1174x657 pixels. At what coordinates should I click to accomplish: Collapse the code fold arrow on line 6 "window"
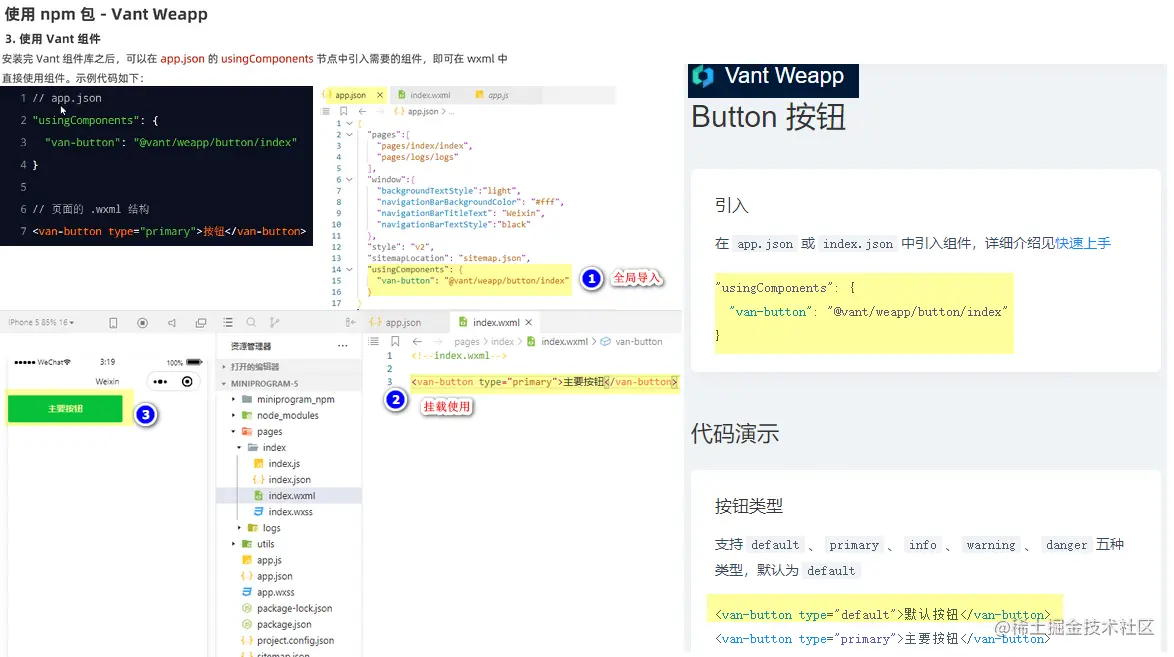(x=349, y=180)
